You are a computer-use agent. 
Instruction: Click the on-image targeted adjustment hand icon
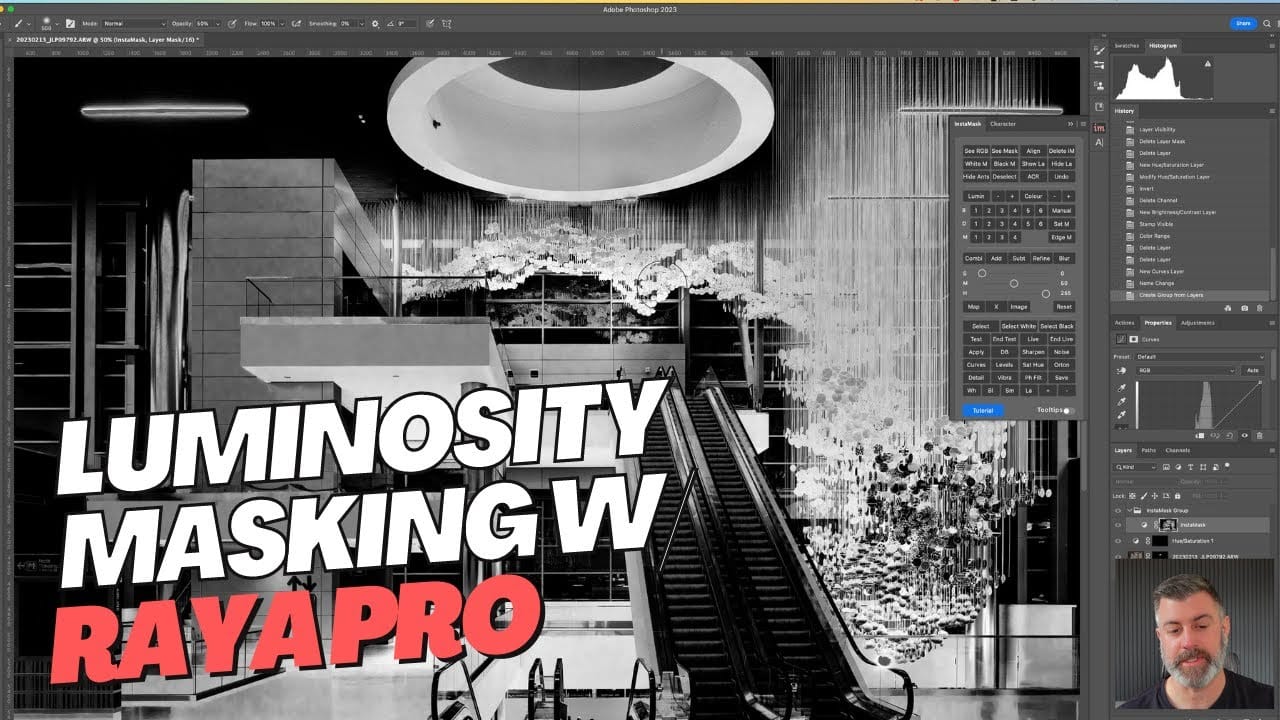(1121, 370)
